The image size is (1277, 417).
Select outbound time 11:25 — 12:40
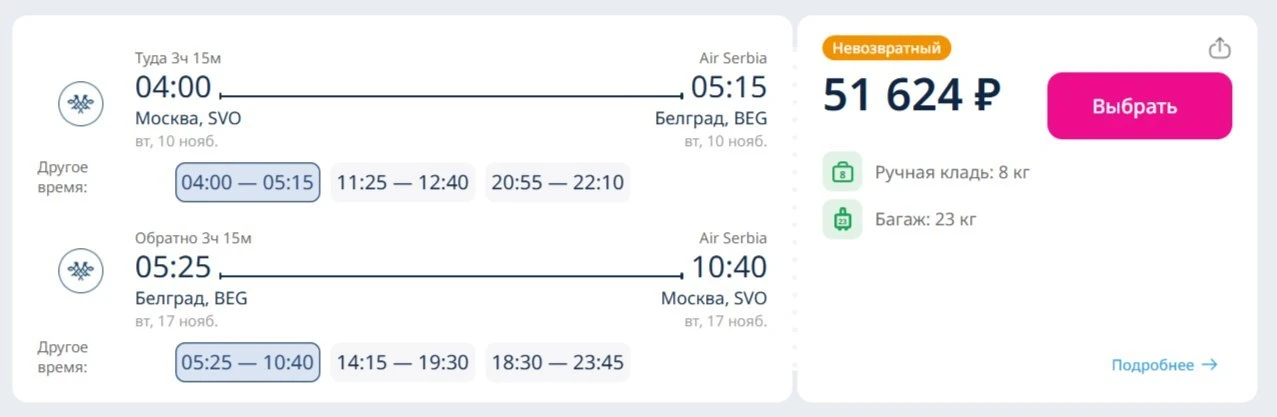coord(403,183)
